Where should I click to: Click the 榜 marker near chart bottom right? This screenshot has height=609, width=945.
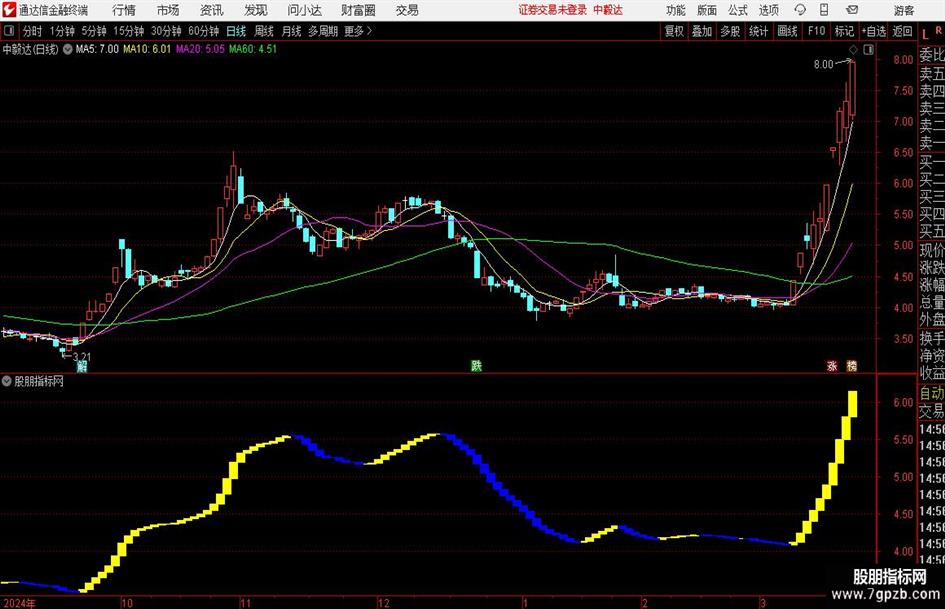point(852,366)
